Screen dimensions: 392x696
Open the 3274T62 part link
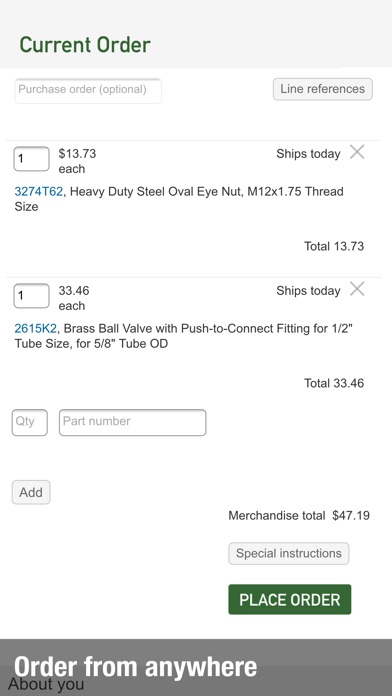coord(39,192)
